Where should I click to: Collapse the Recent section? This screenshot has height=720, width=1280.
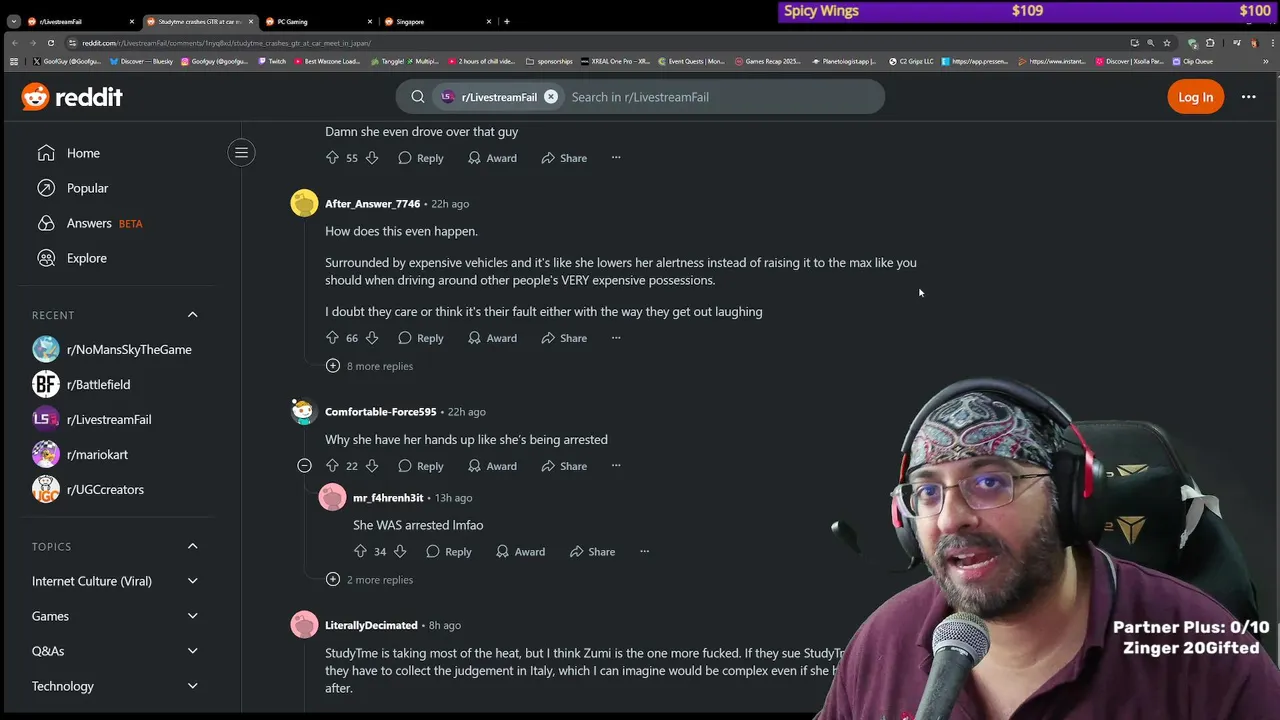pyautogui.click(x=192, y=315)
